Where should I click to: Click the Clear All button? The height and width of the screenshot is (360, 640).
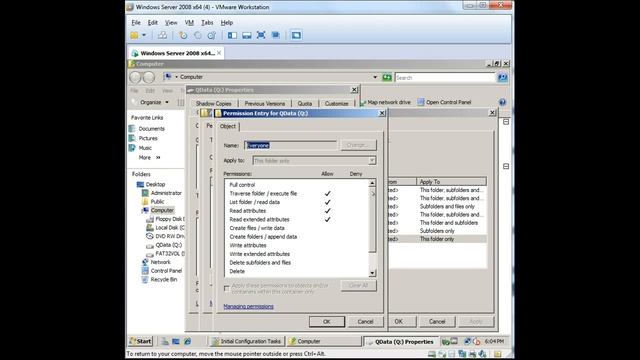tap(358, 285)
